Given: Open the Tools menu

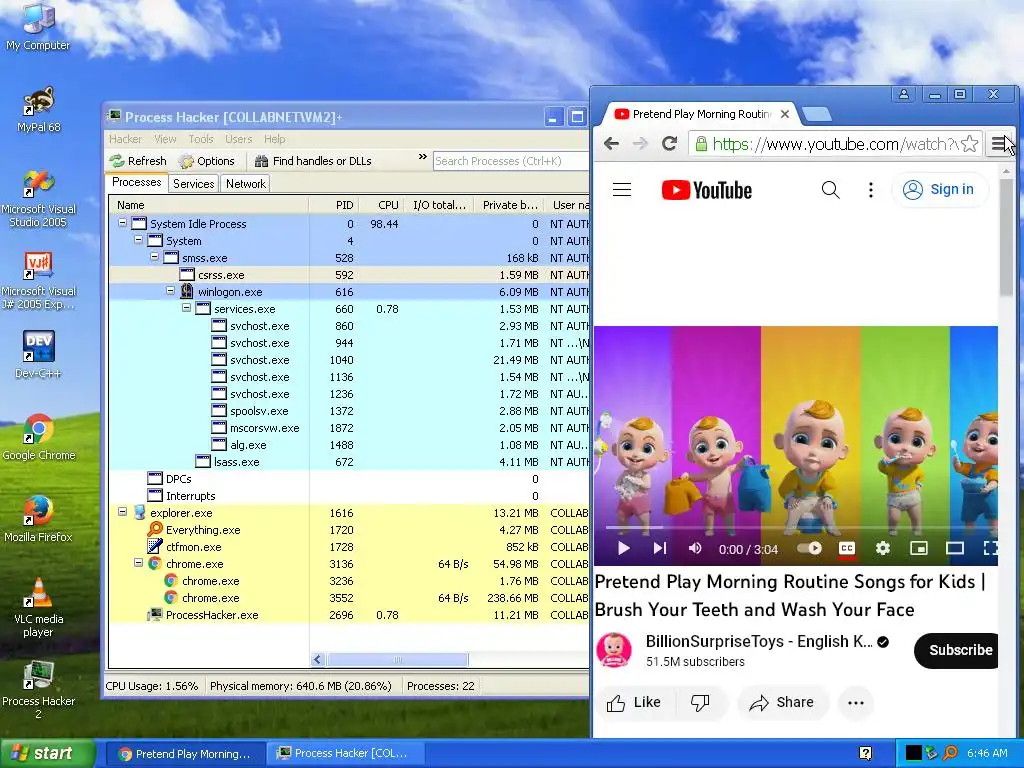Looking at the screenshot, I should 201,139.
